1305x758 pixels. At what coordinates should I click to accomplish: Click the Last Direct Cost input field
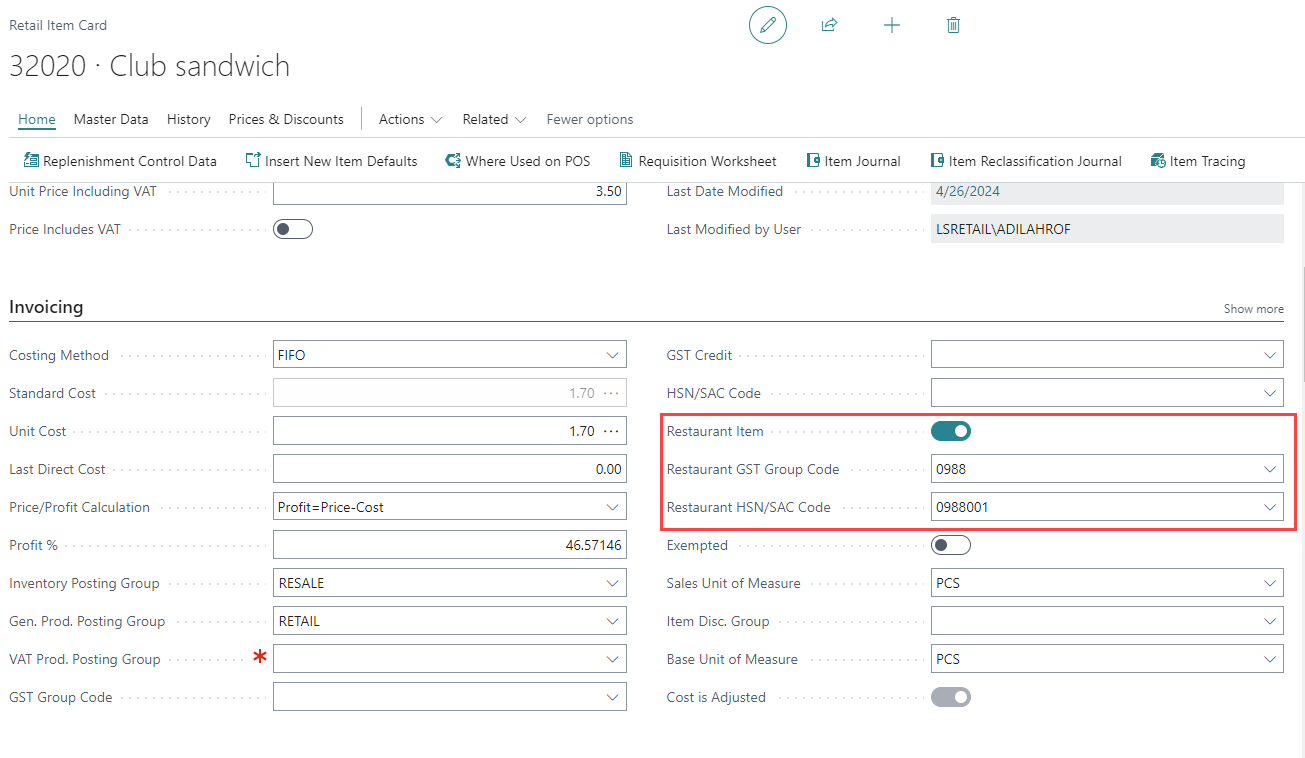coord(449,469)
